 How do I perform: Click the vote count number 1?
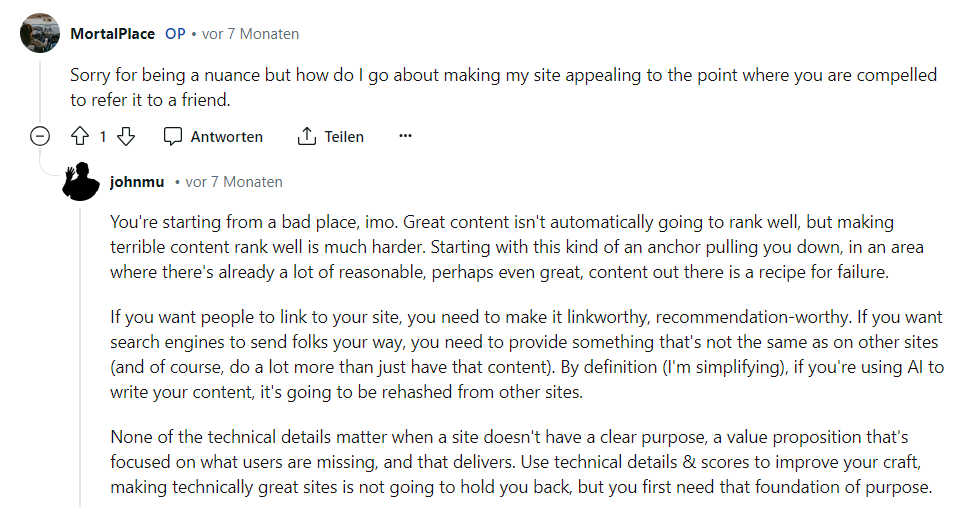103,137
